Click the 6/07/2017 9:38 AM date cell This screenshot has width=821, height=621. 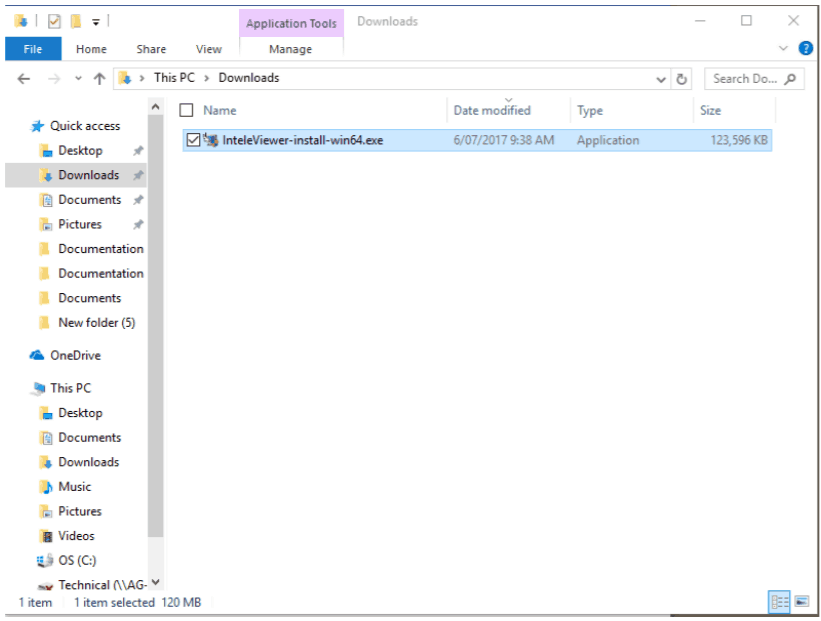(x=503, y=140)
